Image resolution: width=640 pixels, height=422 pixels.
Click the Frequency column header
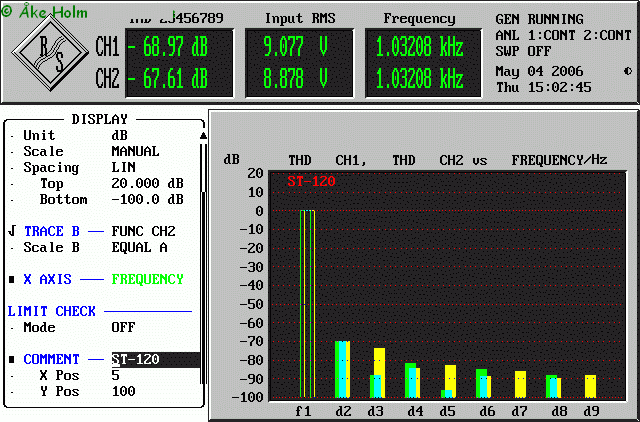(420, 19)
